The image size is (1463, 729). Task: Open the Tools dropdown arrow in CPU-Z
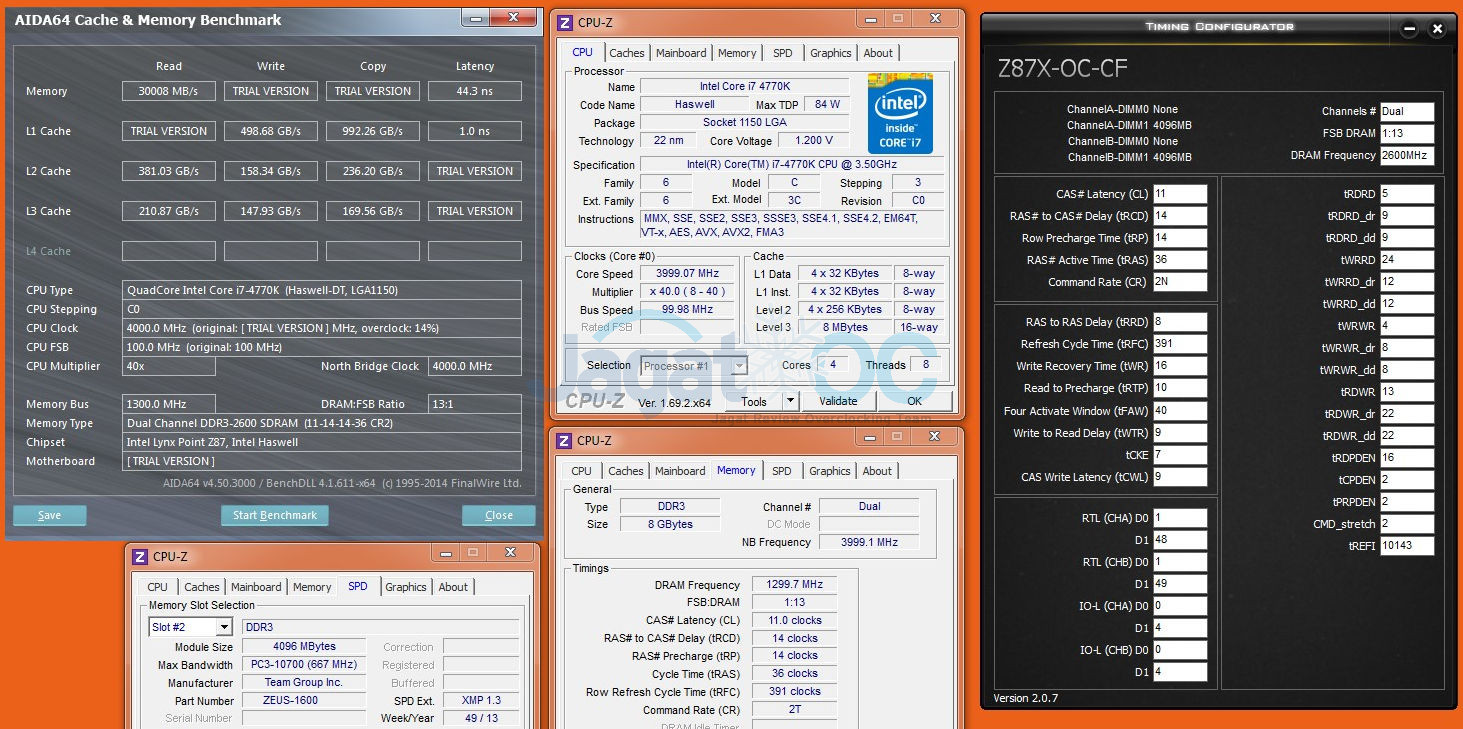pyautogui.click(x=789, y=401)
